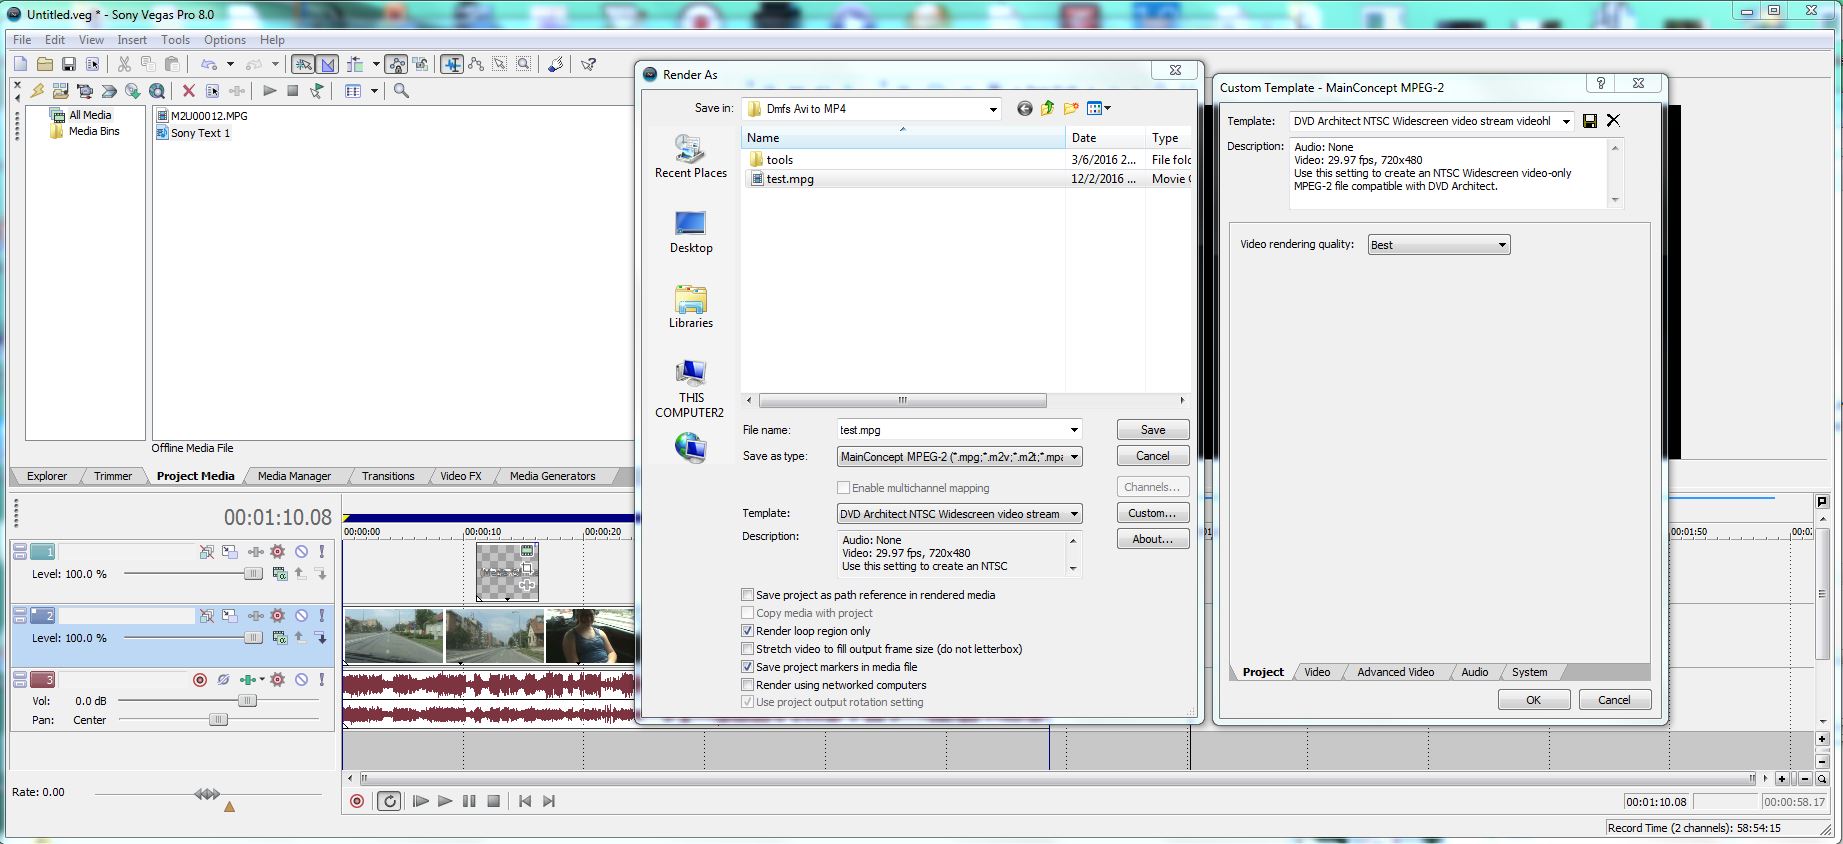Open the Insert menu
This screenshot has width=1843, height=844.
click(x=132, y=40)
